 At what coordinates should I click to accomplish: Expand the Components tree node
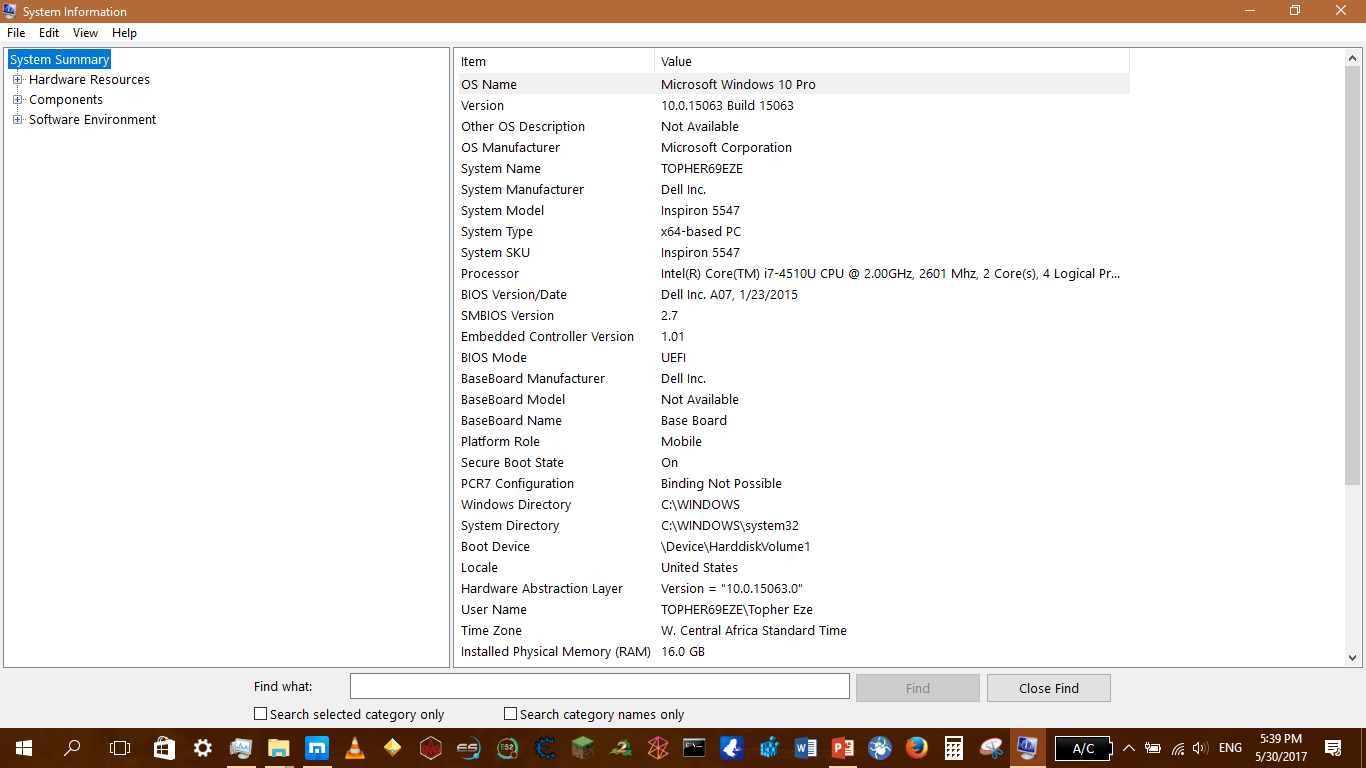click(17, 100)
